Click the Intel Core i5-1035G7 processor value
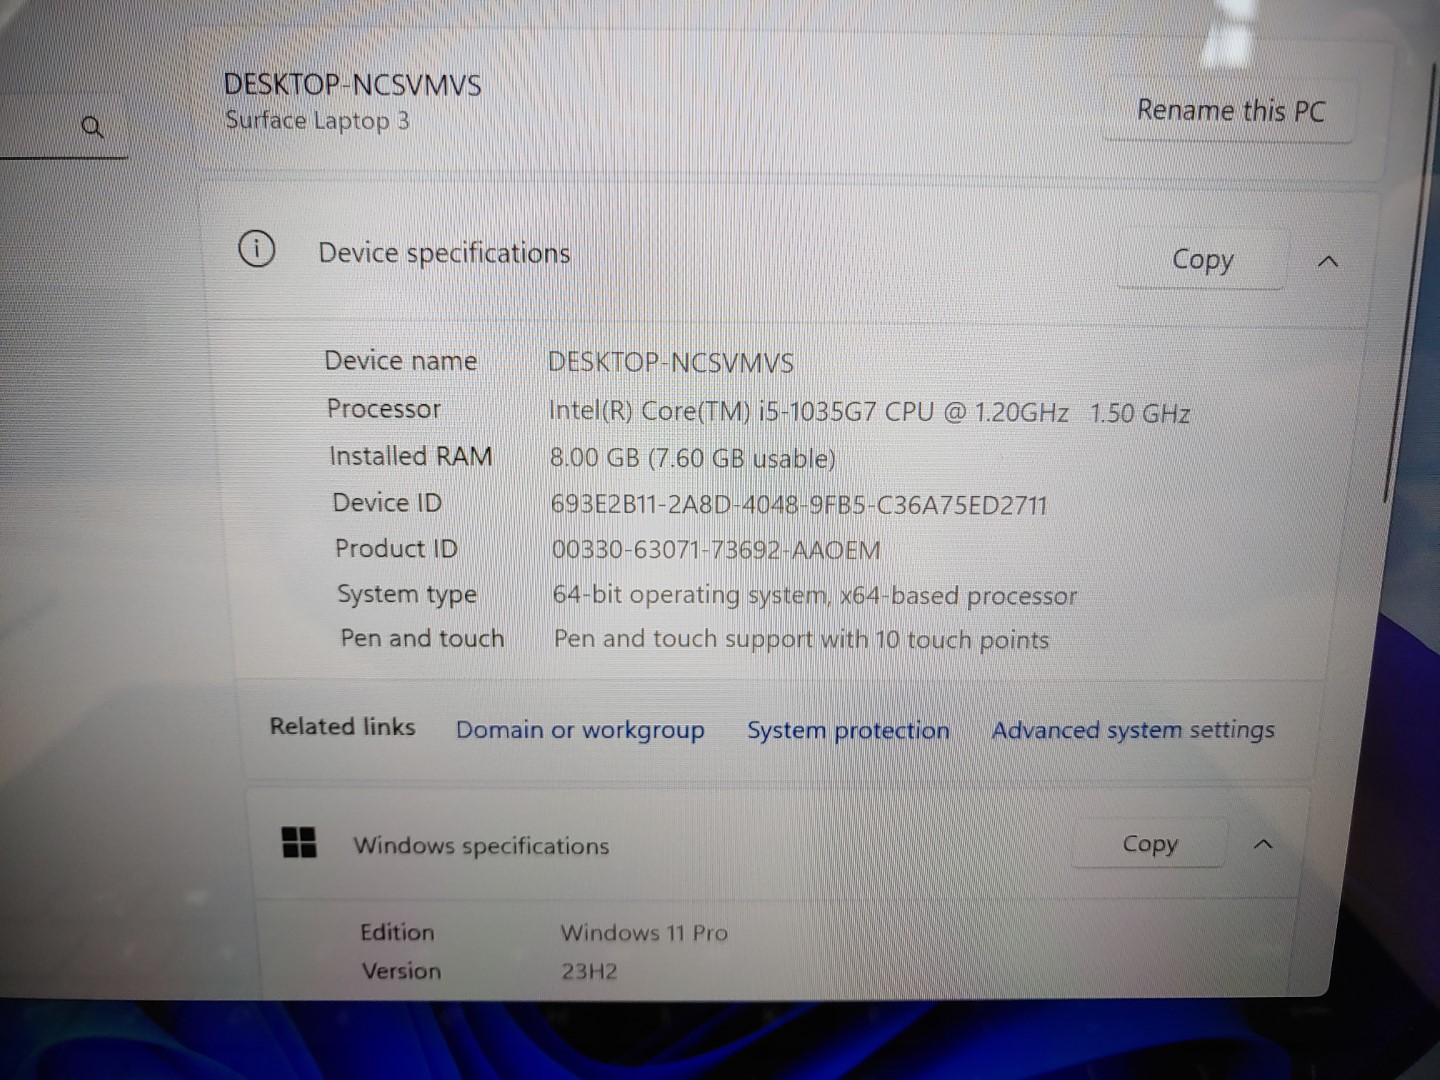 [x=869, y=412]
